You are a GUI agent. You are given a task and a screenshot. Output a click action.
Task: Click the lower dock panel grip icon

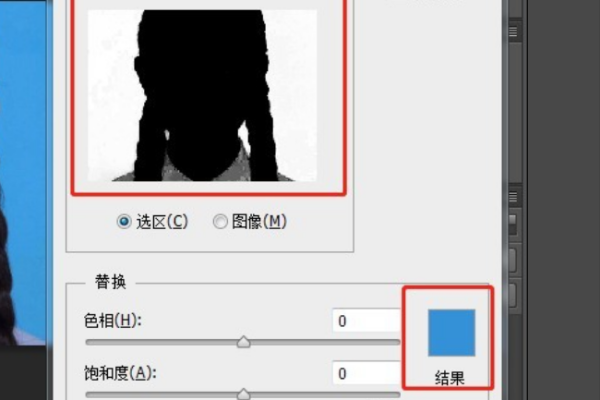pos(513,197)
